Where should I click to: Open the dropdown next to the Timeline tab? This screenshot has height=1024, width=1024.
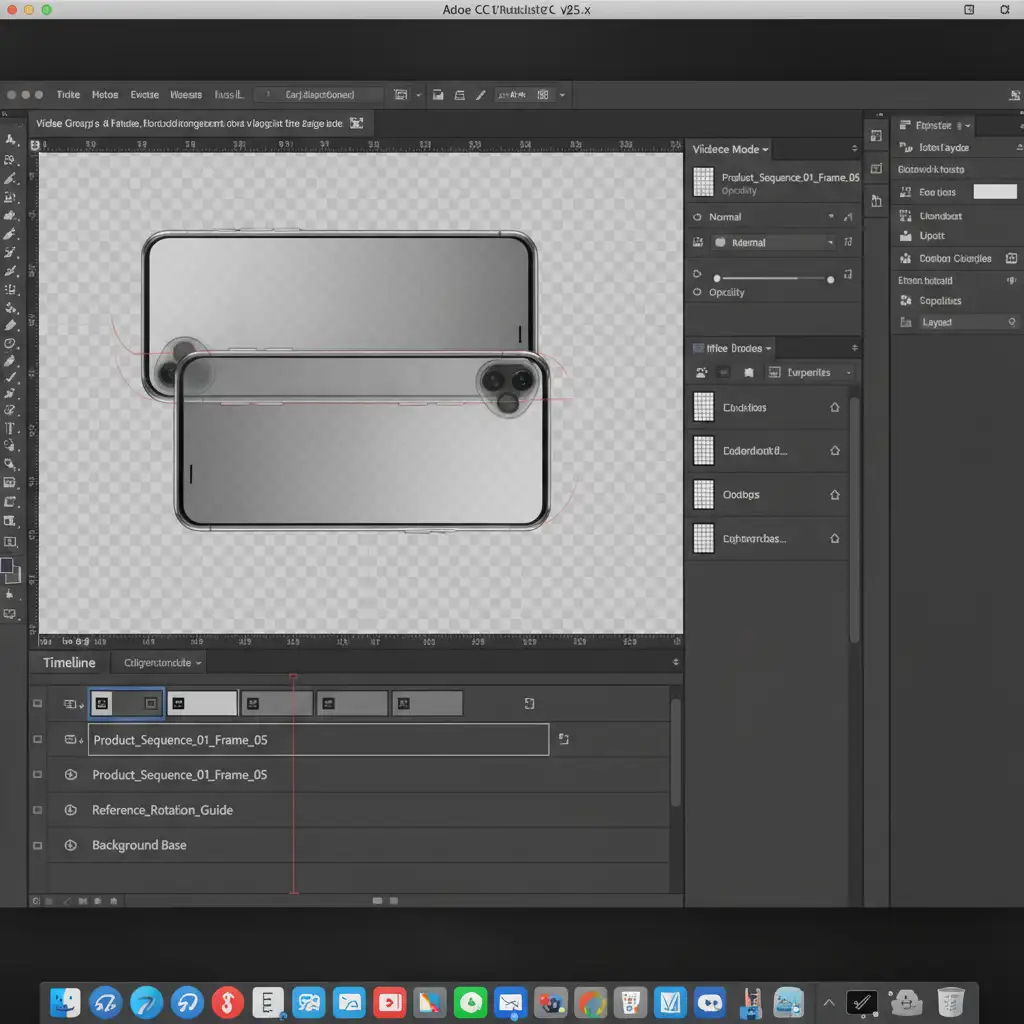click(163, 663)
